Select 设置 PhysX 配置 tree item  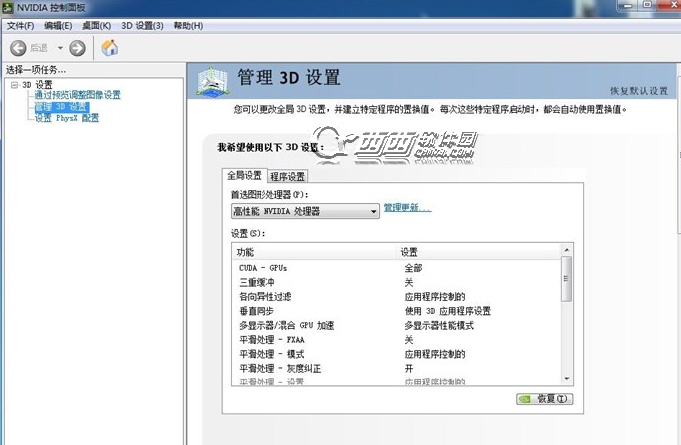pos(67,118)
